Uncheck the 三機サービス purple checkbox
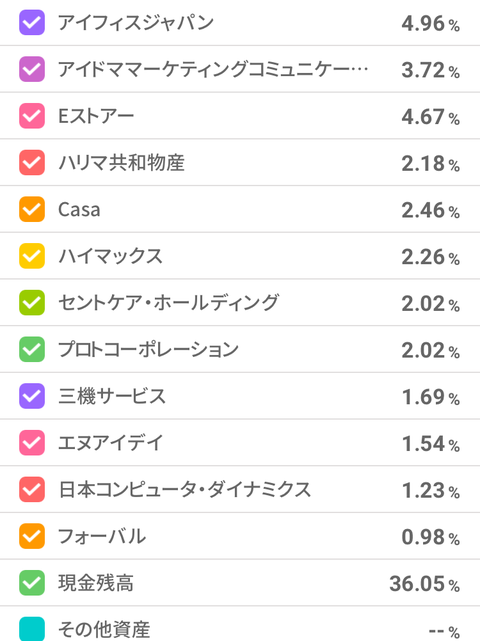Viewport: 480px width, 641px height. pos(32,396)
